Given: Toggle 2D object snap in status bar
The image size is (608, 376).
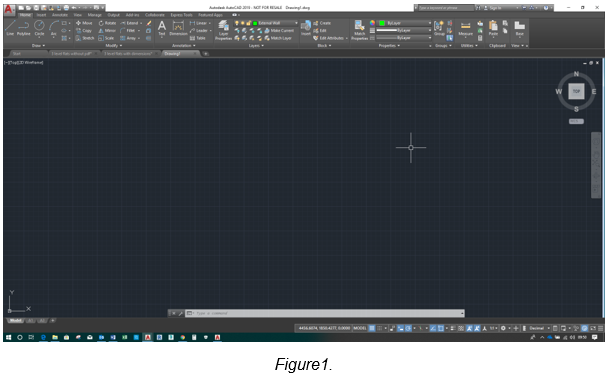Looking at the screenshot, I should (441, 328).
